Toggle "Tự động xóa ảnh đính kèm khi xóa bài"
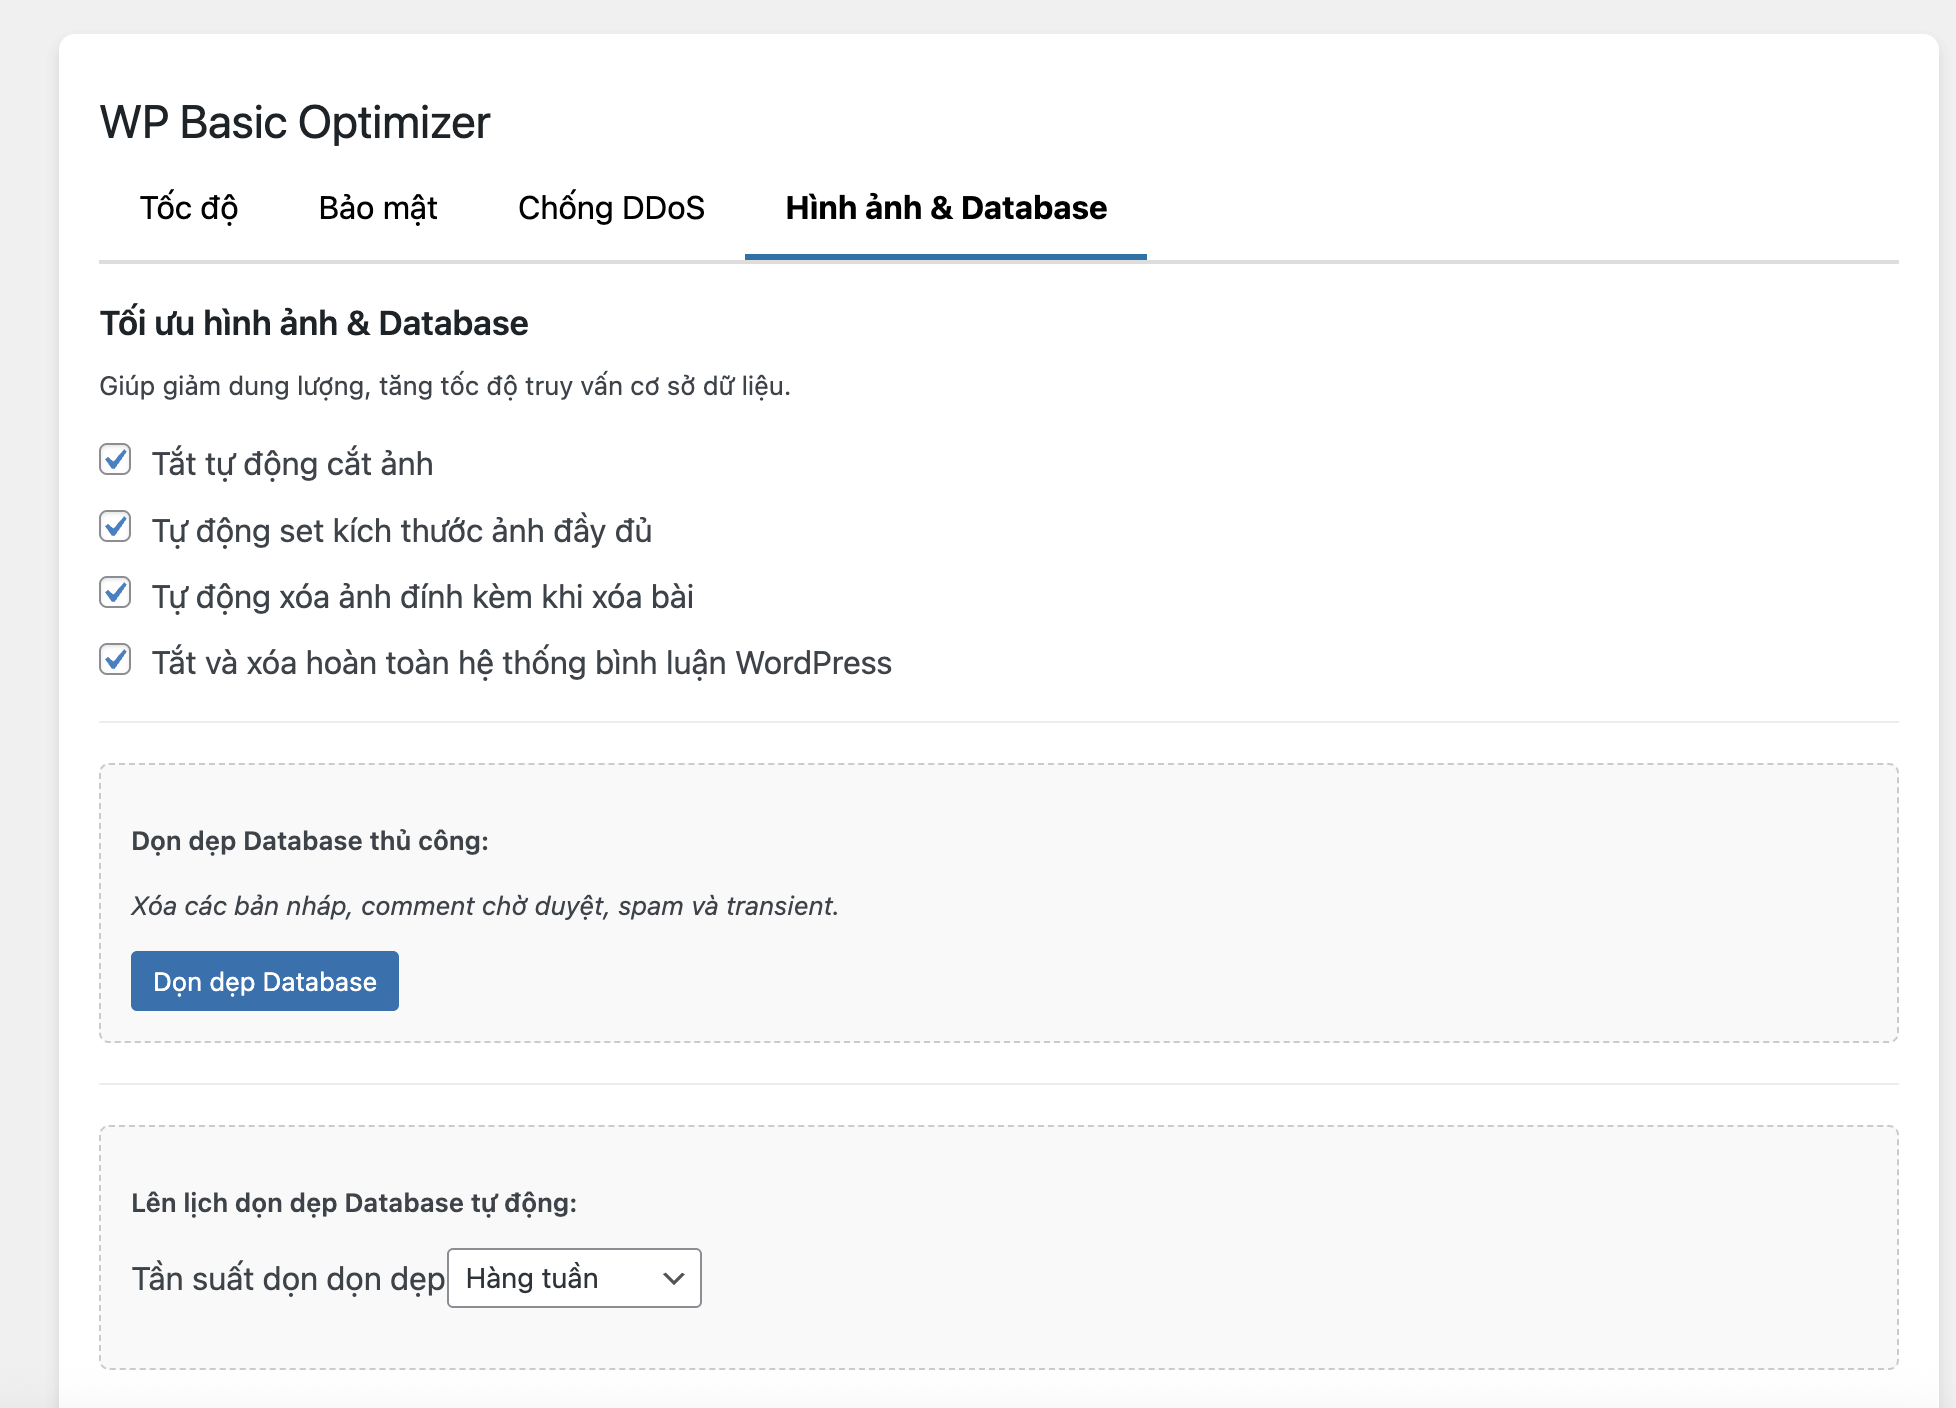 tap(115, 593)
